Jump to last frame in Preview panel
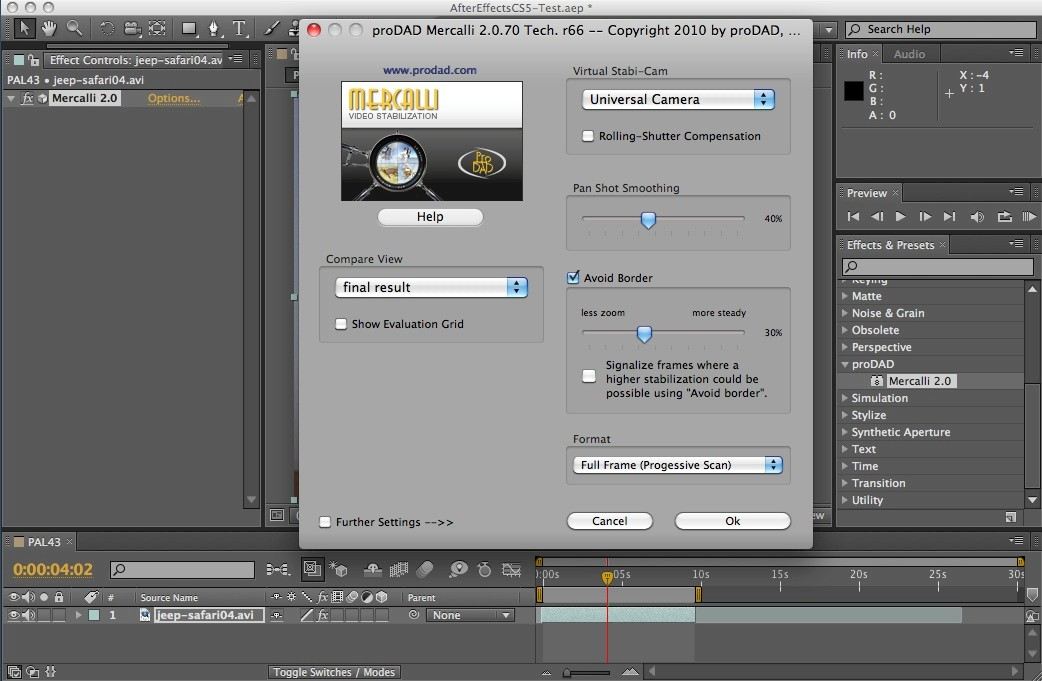The height and width of the screenshot is (681, 1042). pyautogui.click(x=950, y=217)
